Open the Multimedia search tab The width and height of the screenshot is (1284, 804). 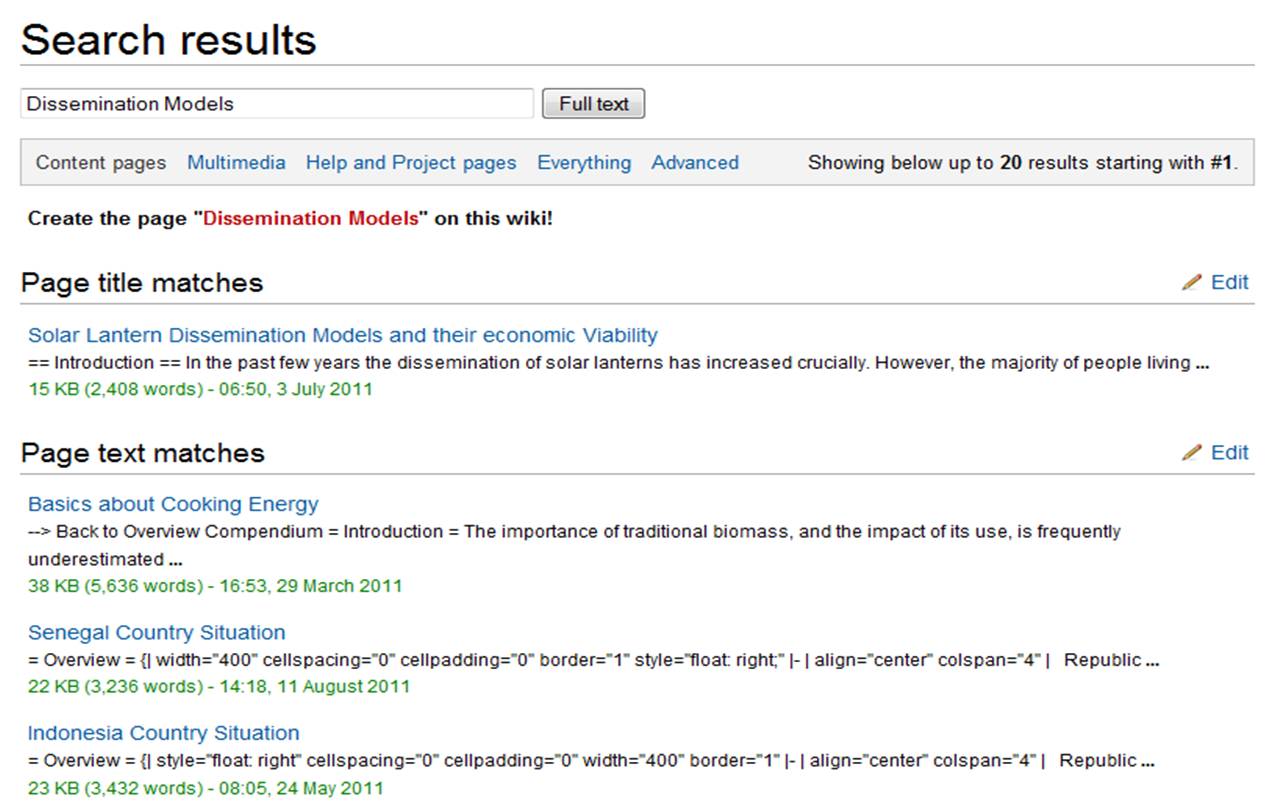tap(236, 163)
